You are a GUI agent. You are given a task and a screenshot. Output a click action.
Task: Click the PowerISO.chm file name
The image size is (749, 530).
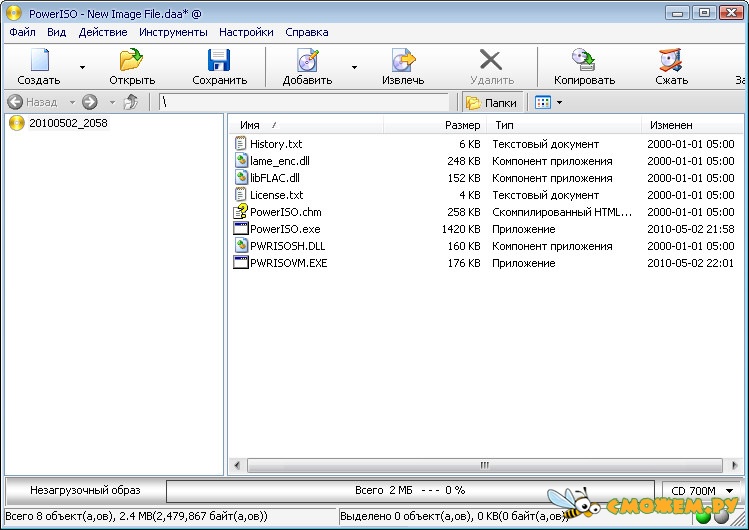286,212
